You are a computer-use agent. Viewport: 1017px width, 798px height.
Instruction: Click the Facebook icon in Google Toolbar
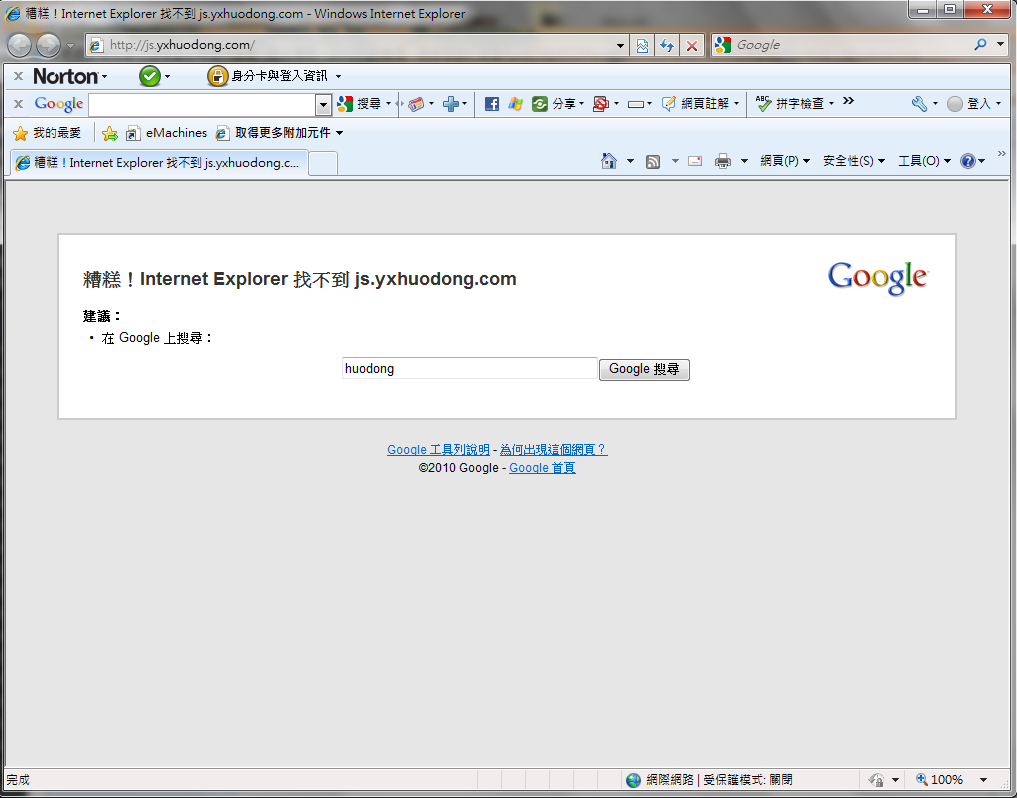[491, 104]
